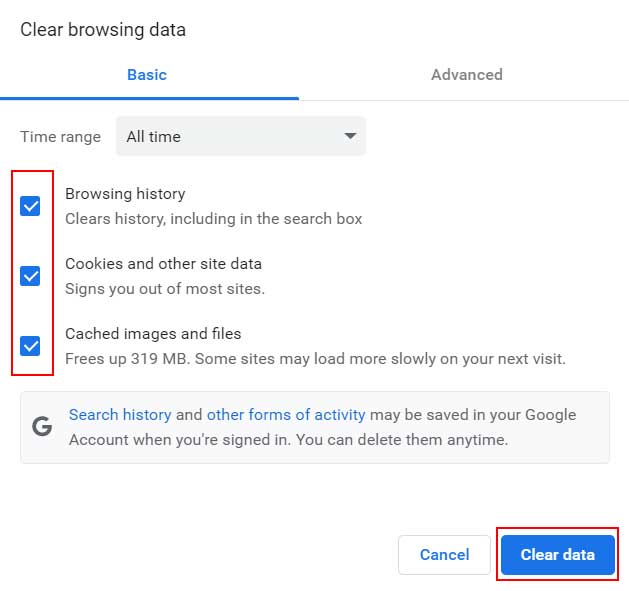Uncheck Cached images and files checkbox
Viewport: 629px width, 591px height.
tap(30, 346)
